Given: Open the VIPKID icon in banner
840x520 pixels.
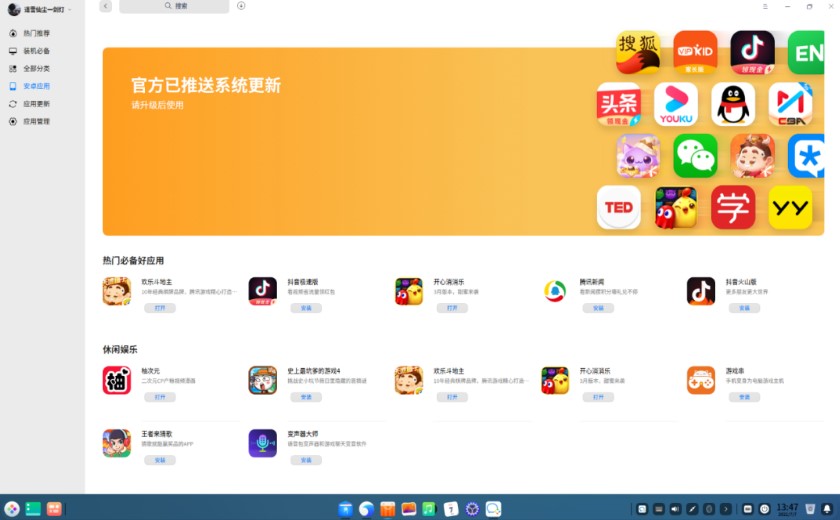Looking at the screenshot, I should (695, 52).
